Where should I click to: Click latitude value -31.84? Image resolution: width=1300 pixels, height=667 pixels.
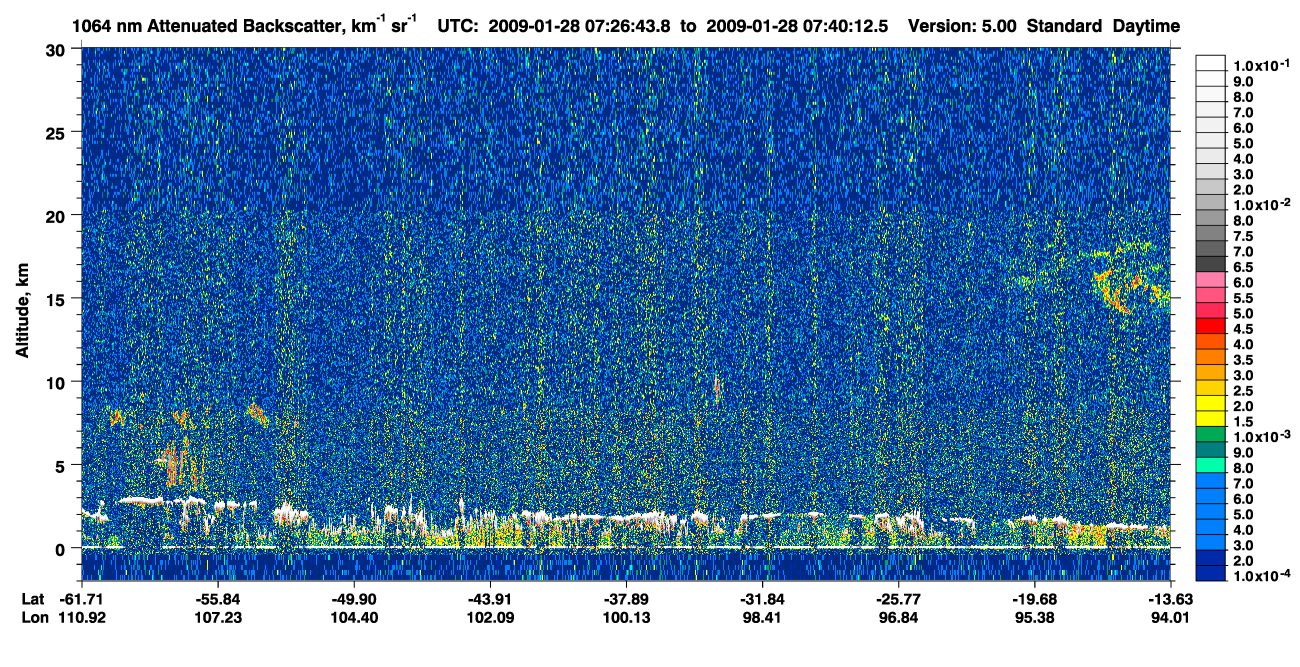tap(763, 598)
